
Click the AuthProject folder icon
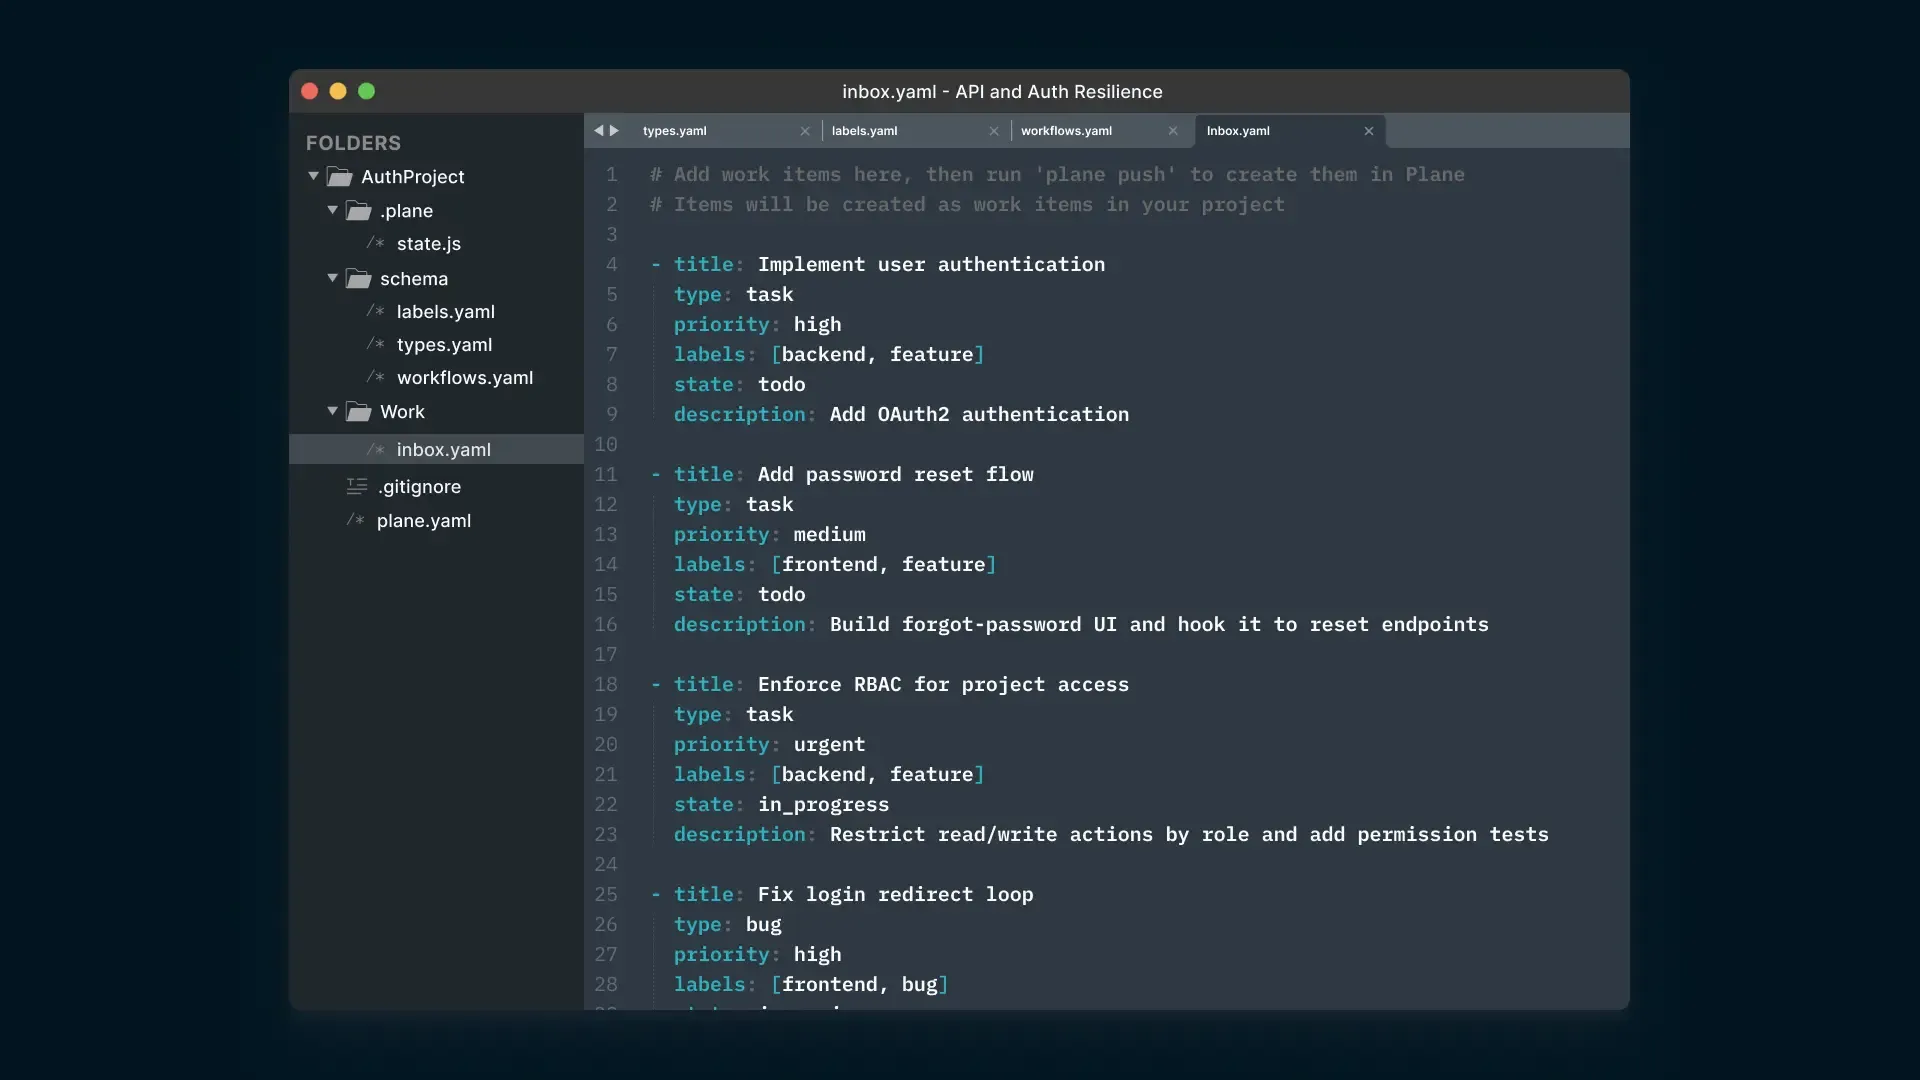(x=340, y=177)
